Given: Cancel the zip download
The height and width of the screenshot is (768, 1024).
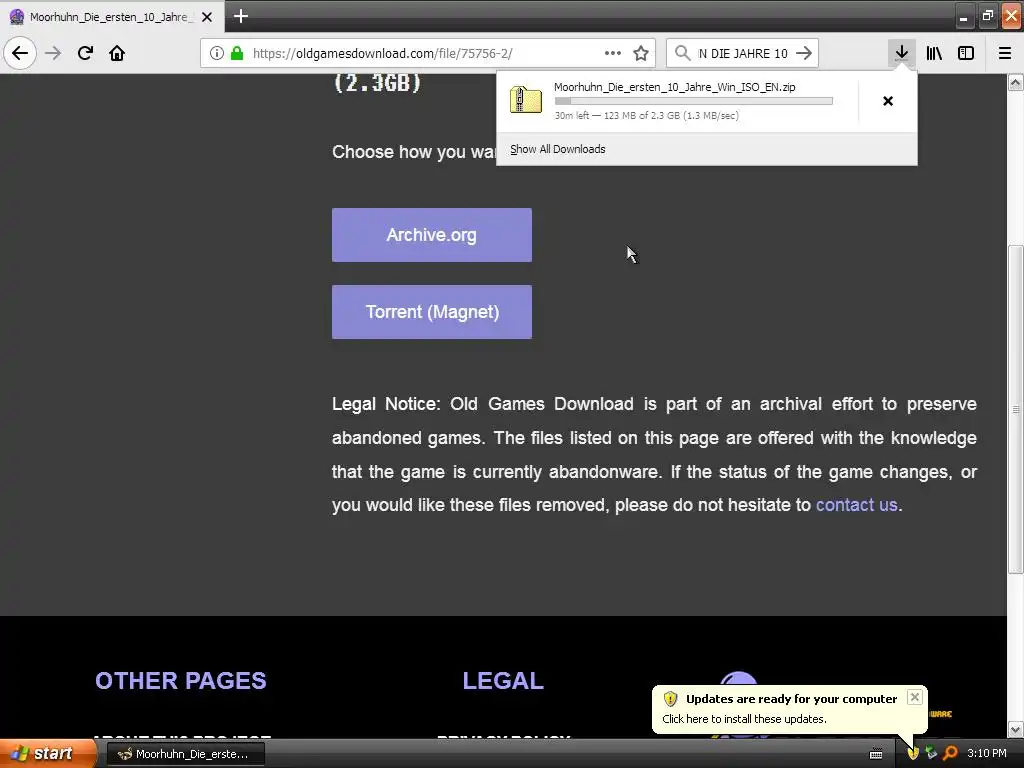Looking at the screenshot, I should pyautogui.click(x=888, y=101).
